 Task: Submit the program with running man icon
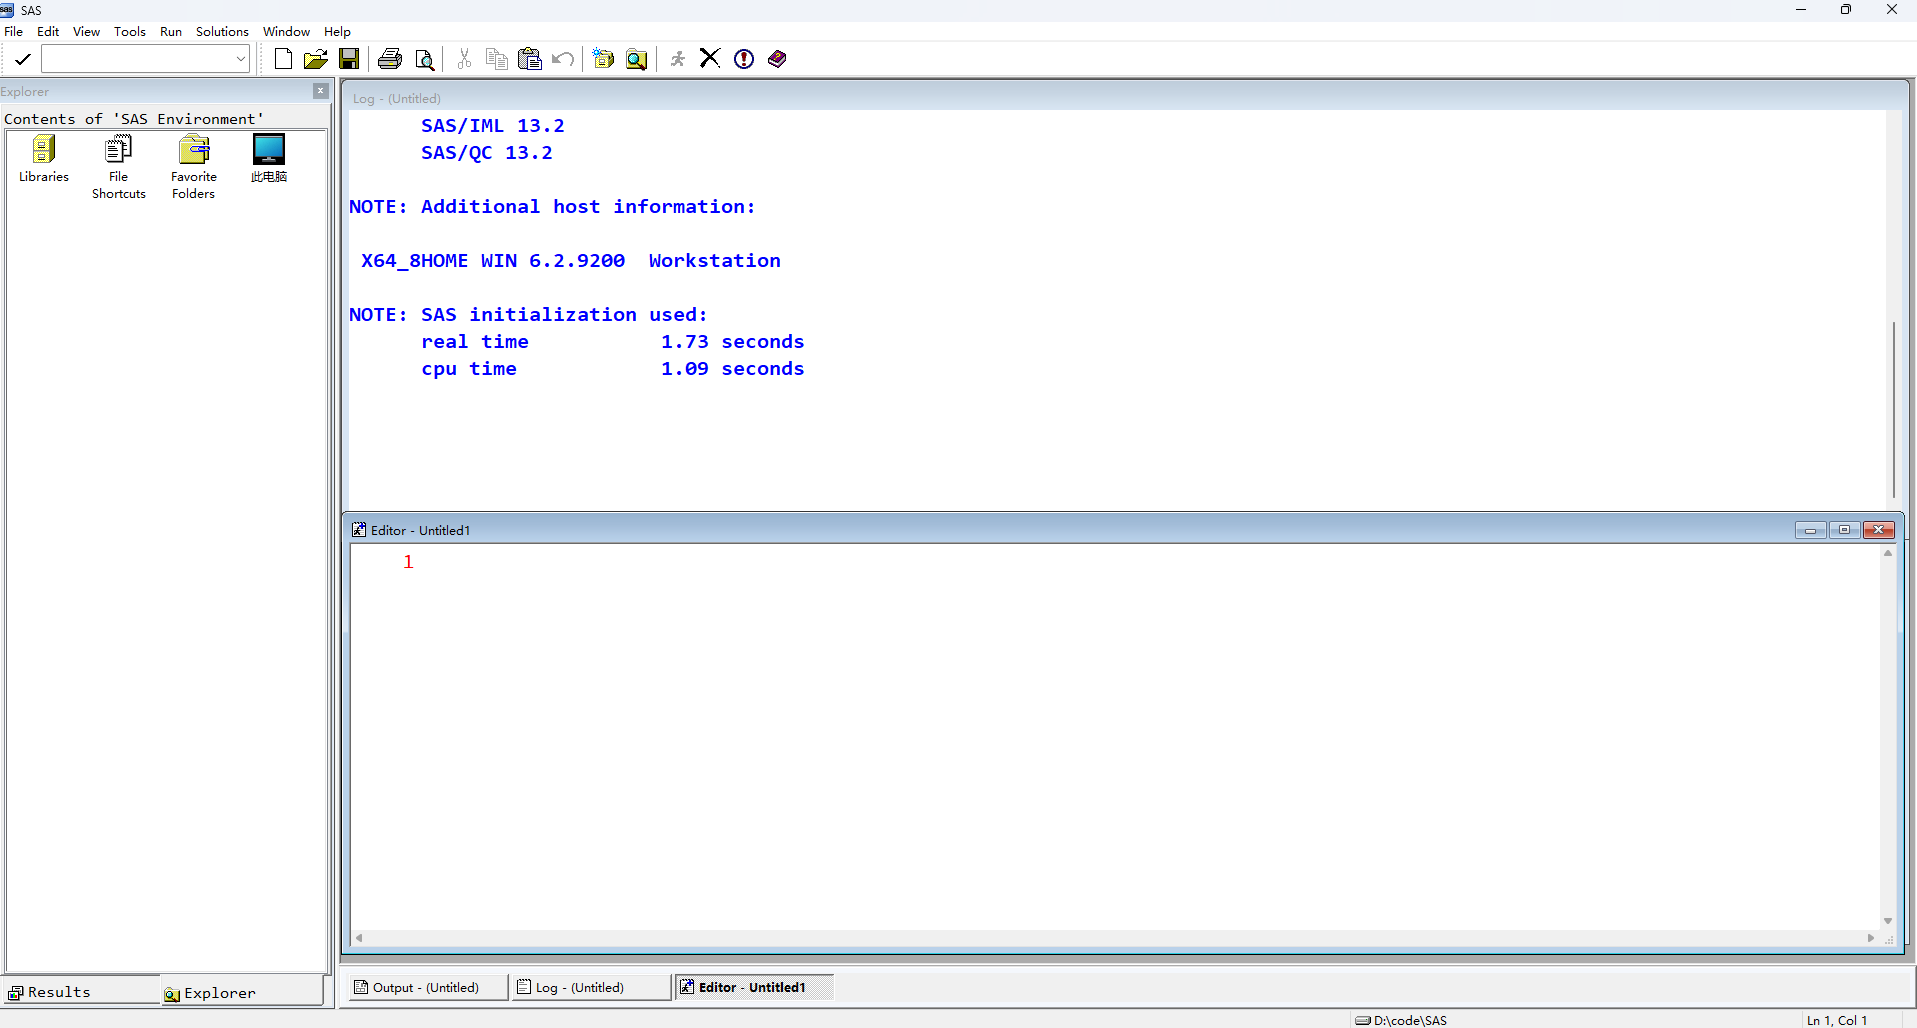tap(678, 59)
